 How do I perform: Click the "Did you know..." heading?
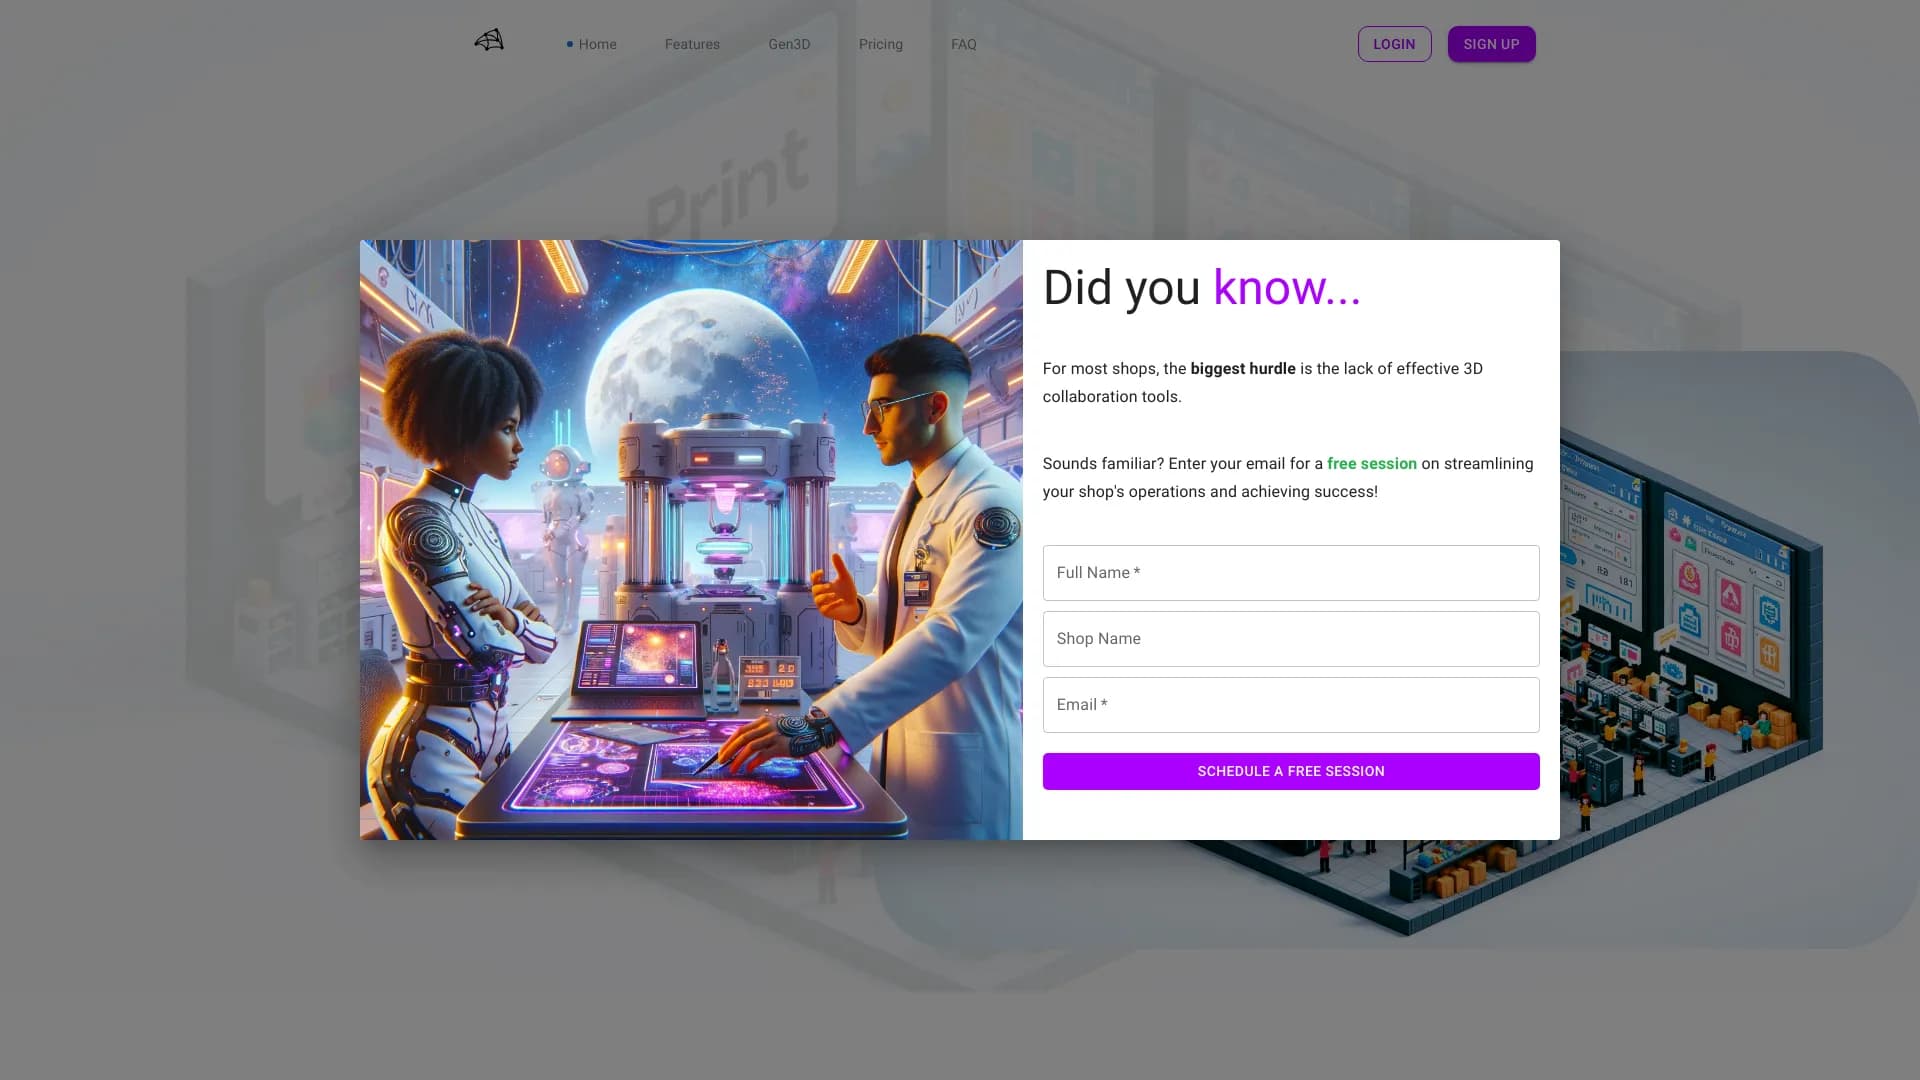click(1201, 288)
